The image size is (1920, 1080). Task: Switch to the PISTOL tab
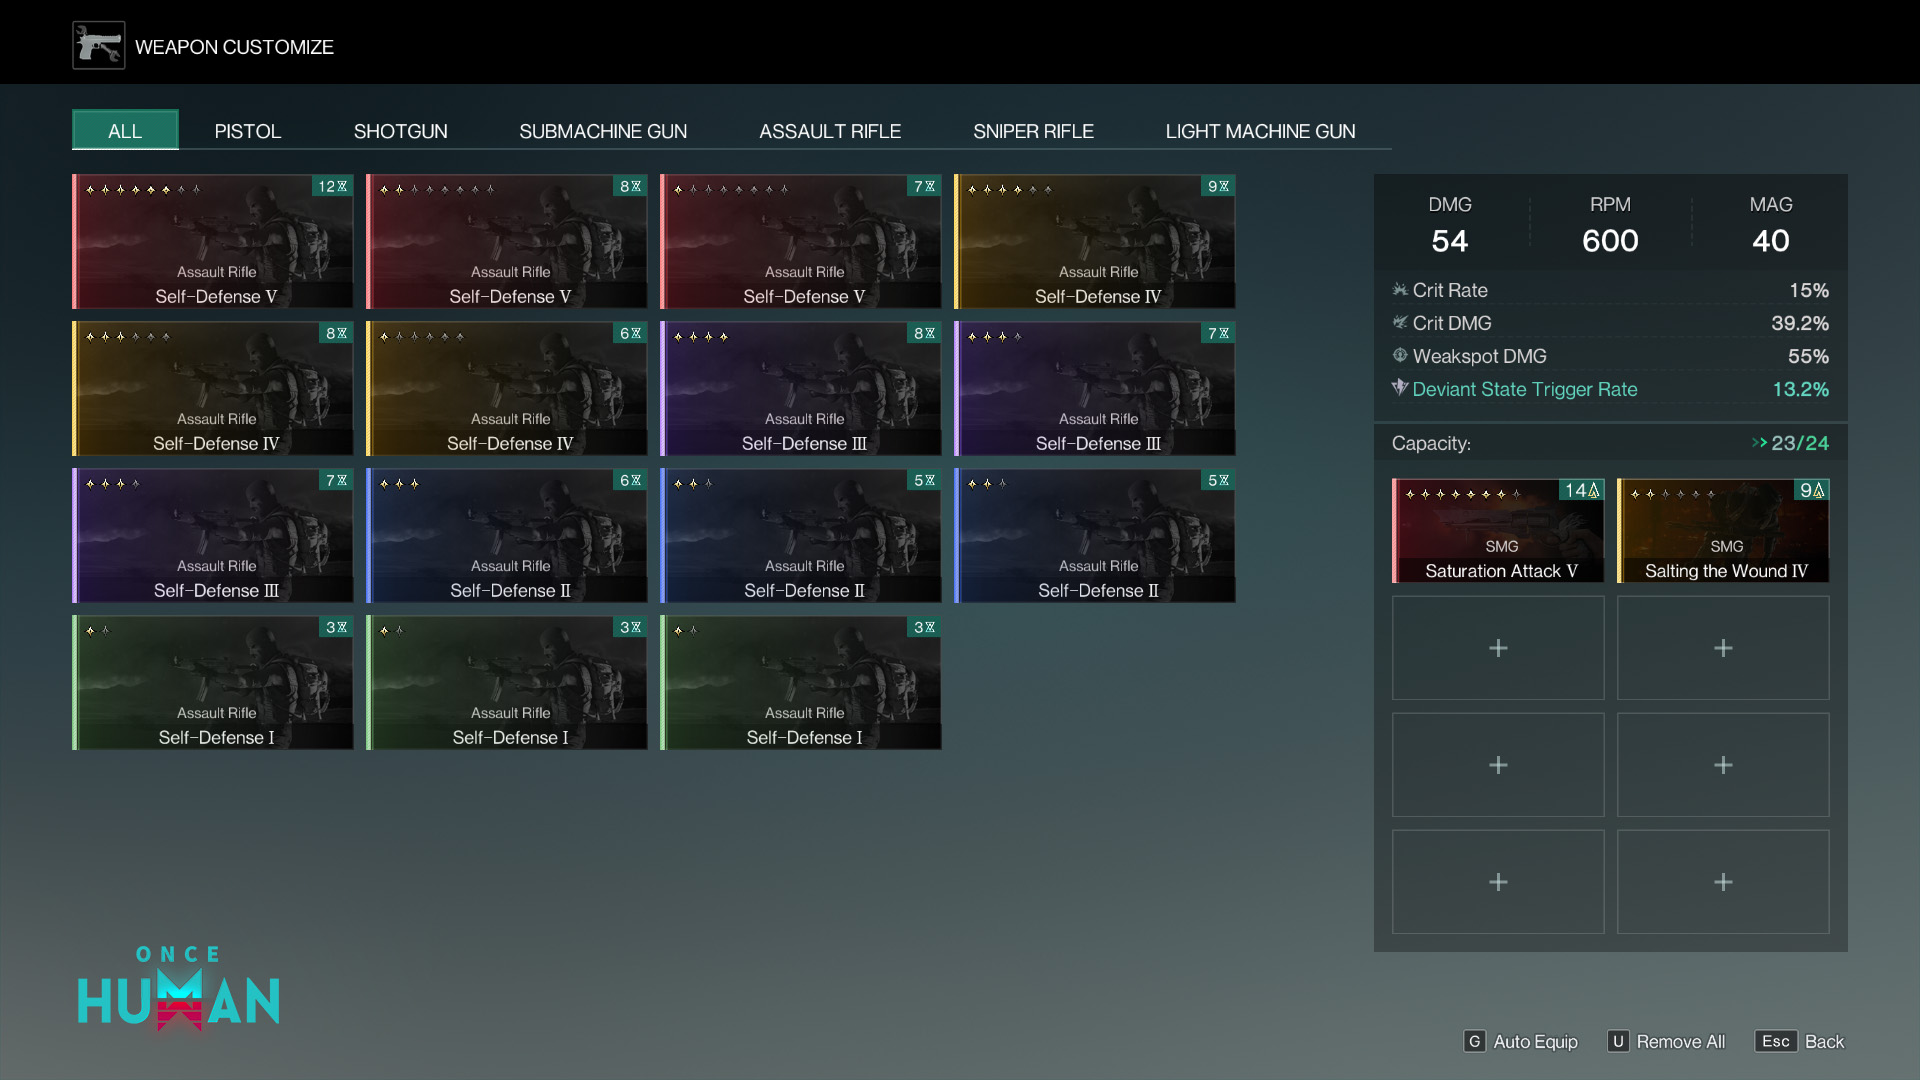[247, 131]
